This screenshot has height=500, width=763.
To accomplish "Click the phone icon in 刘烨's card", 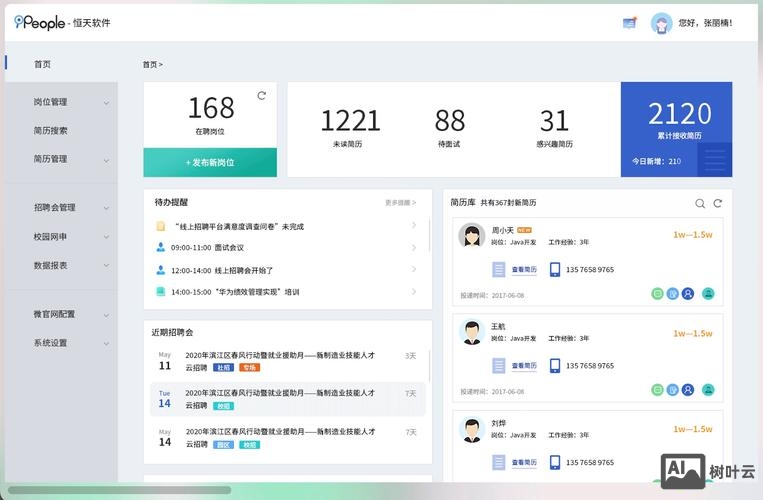I will click(555, 462).
